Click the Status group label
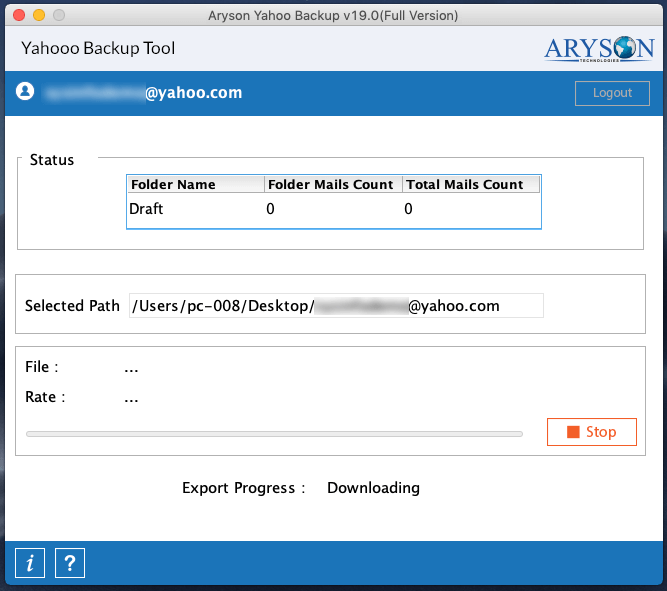 (52, 160)
